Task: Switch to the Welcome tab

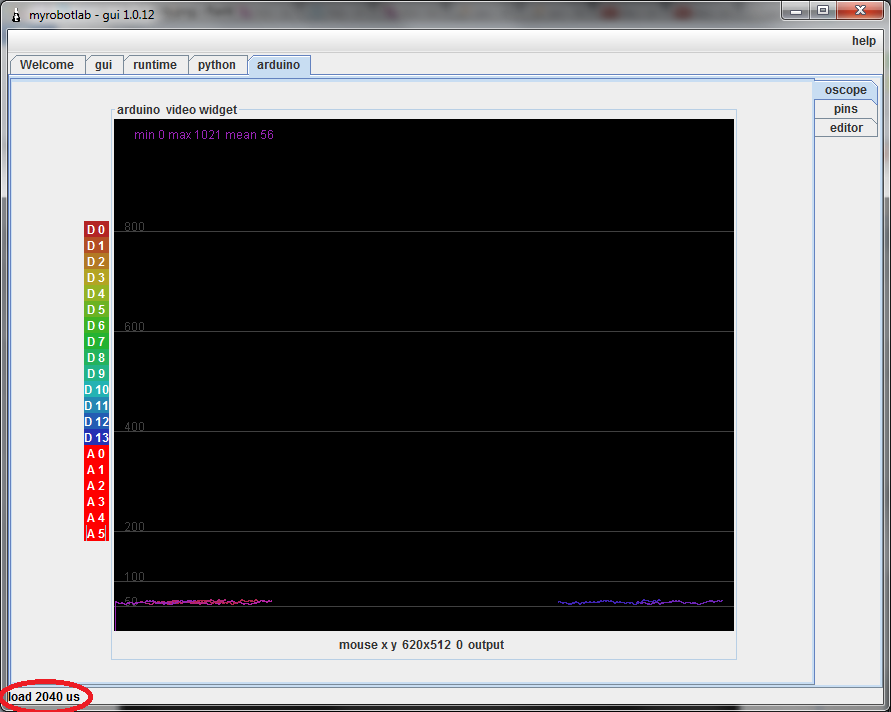Action: click(x=47, y=65)
